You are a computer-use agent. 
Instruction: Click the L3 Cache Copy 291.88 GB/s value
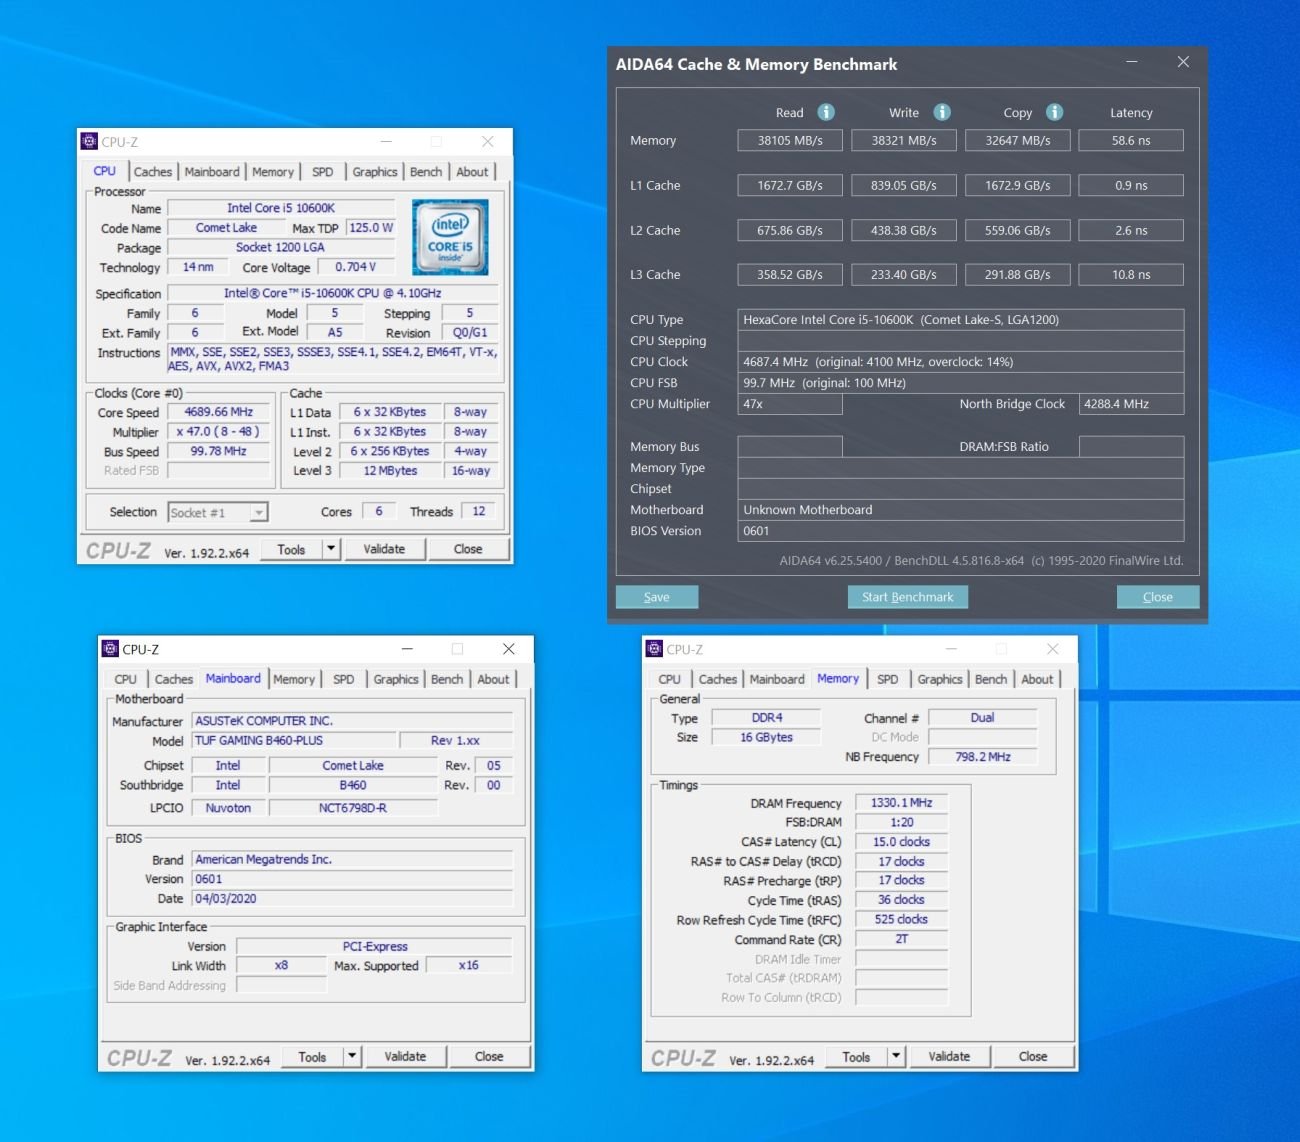(x=1018, y=274)
